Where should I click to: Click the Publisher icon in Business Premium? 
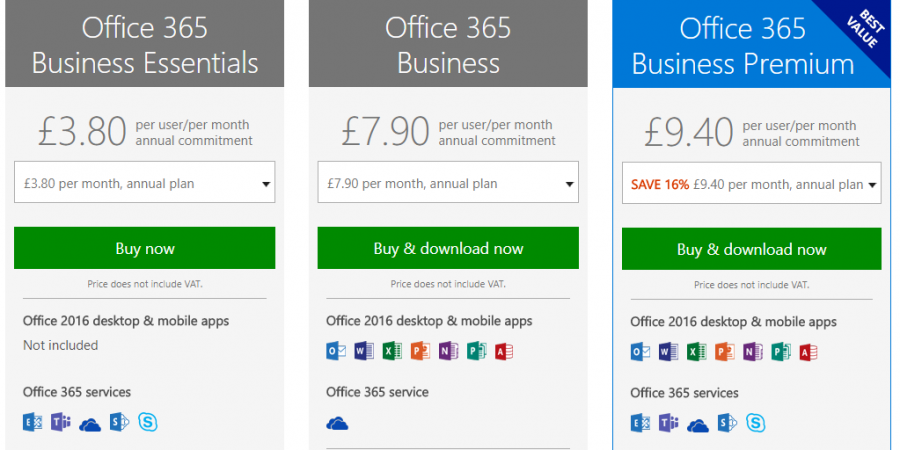coord(780,352)
